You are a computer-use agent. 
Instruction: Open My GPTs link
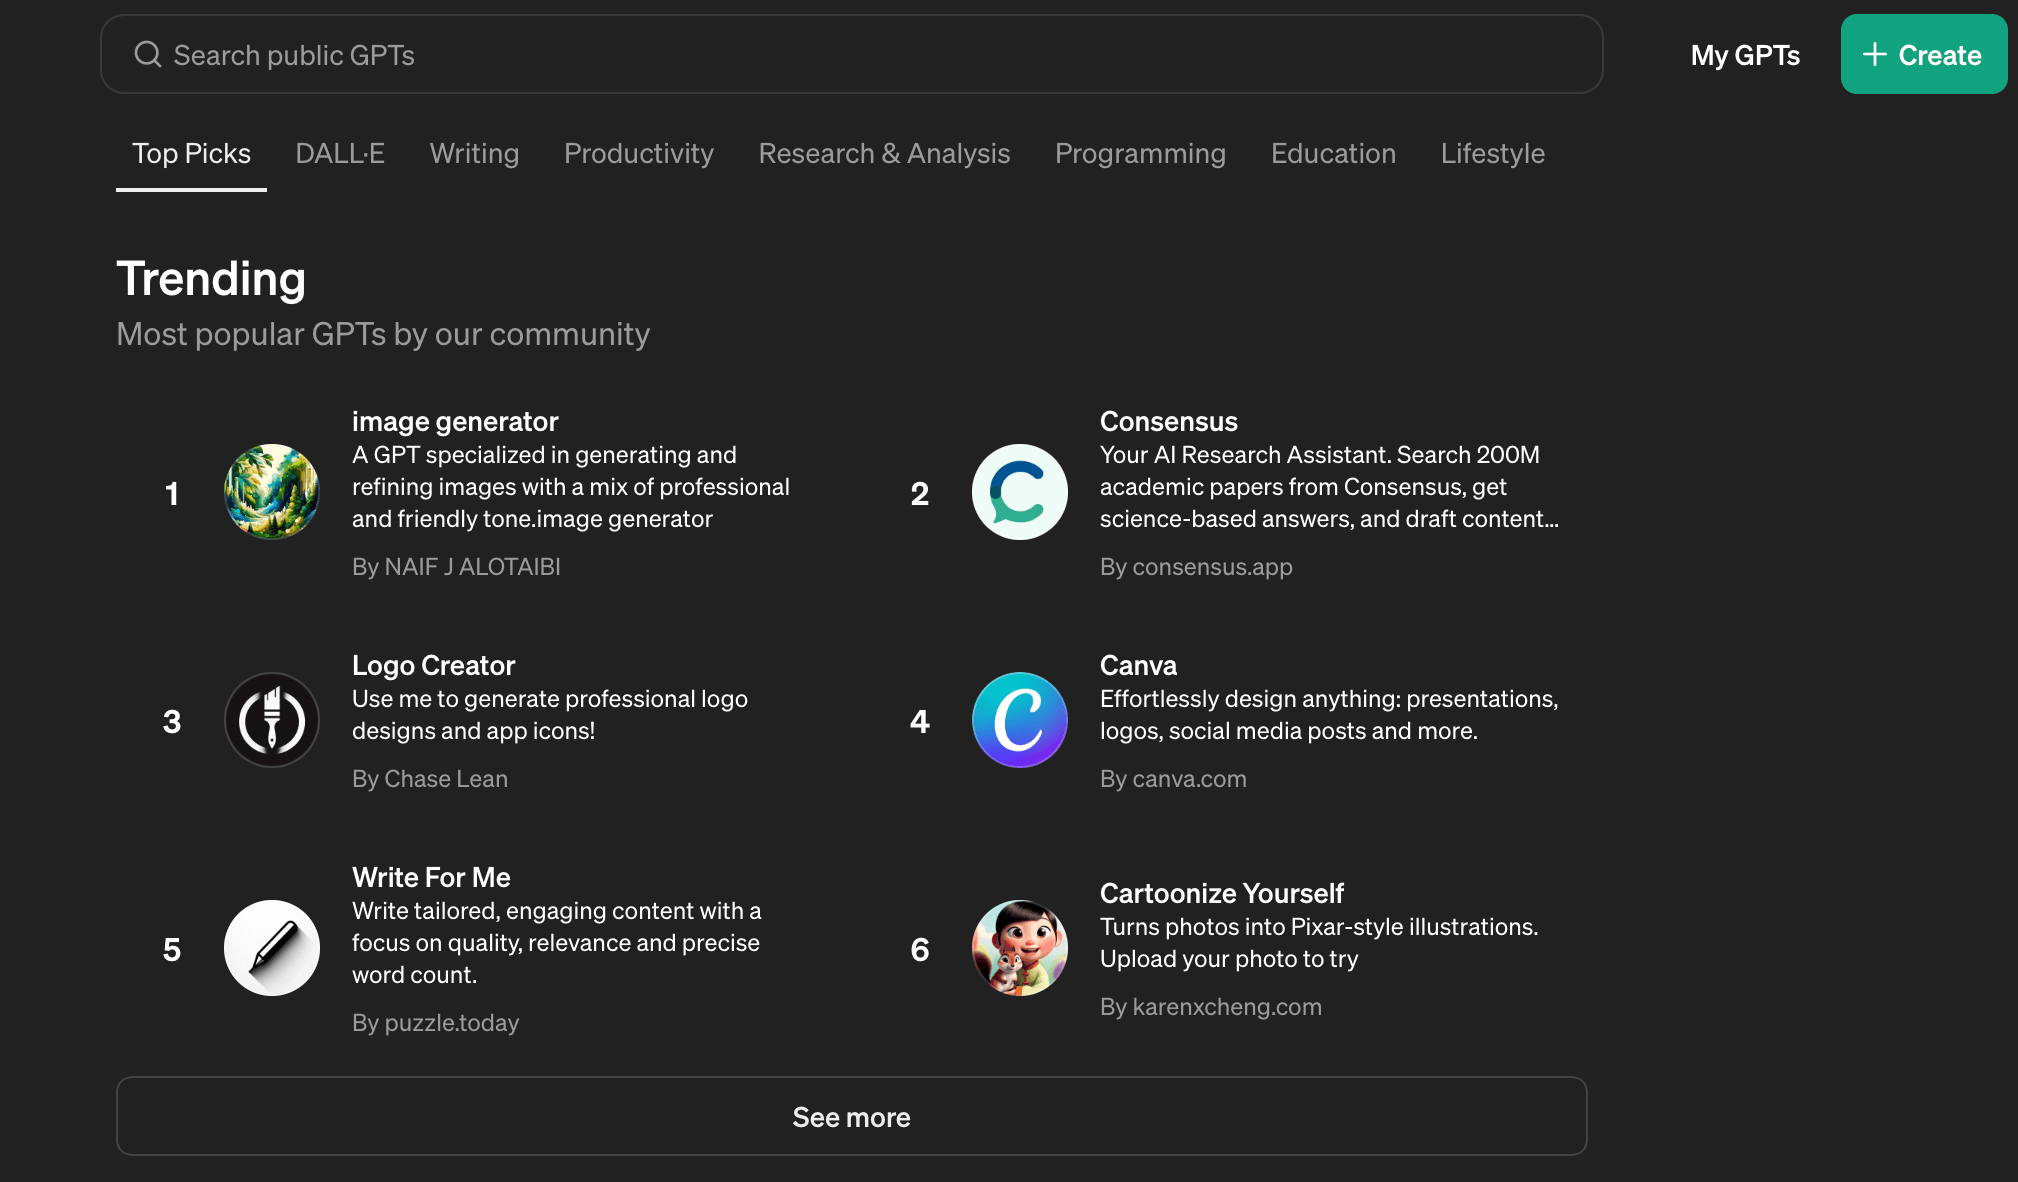pyautogui.click(x=1745, y=55)
